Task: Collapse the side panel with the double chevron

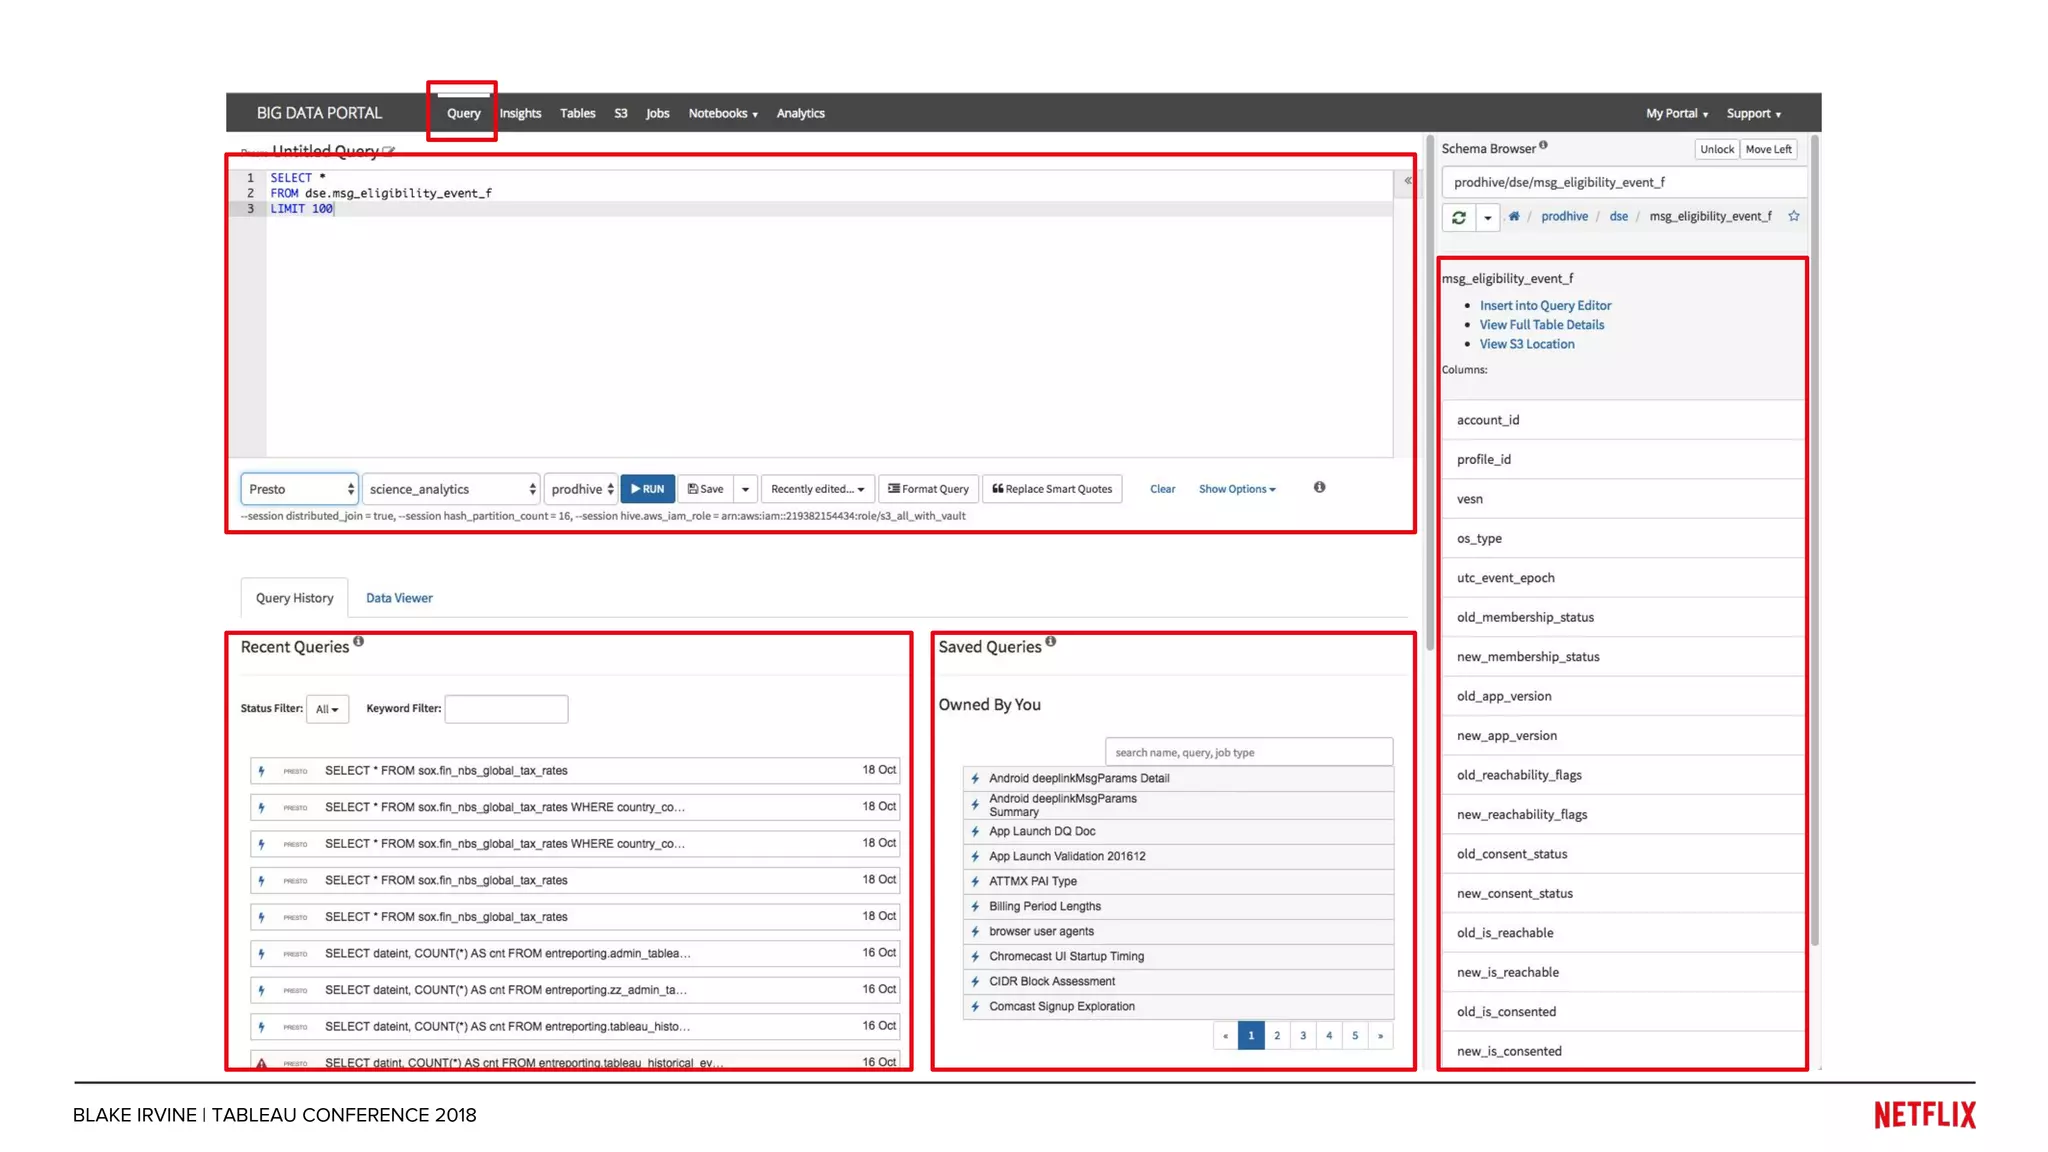Action: (1407, 181)
